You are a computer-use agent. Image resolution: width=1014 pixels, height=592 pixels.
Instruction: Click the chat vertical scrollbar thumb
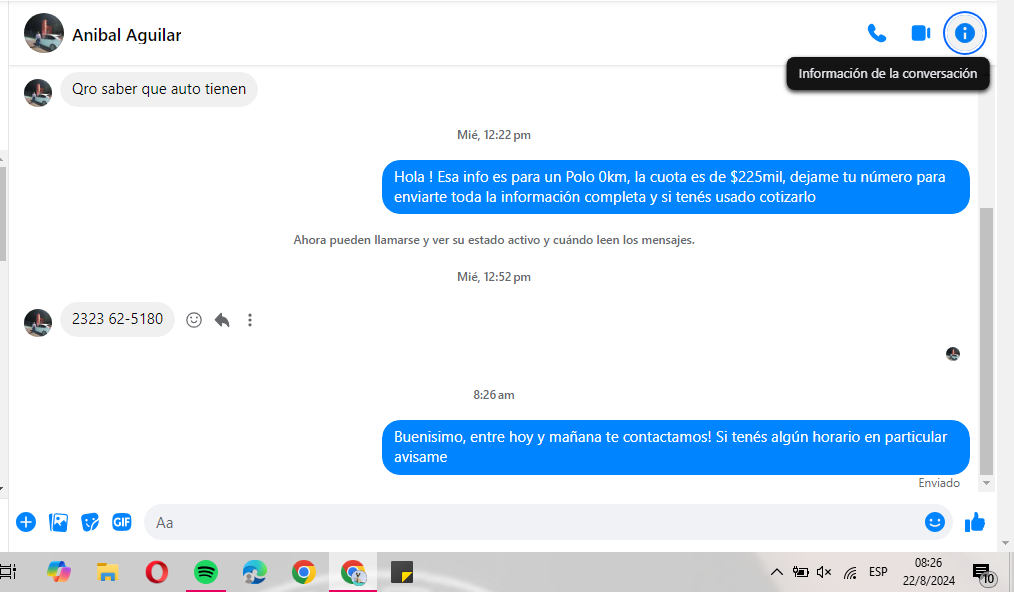(x=986, y=342)
